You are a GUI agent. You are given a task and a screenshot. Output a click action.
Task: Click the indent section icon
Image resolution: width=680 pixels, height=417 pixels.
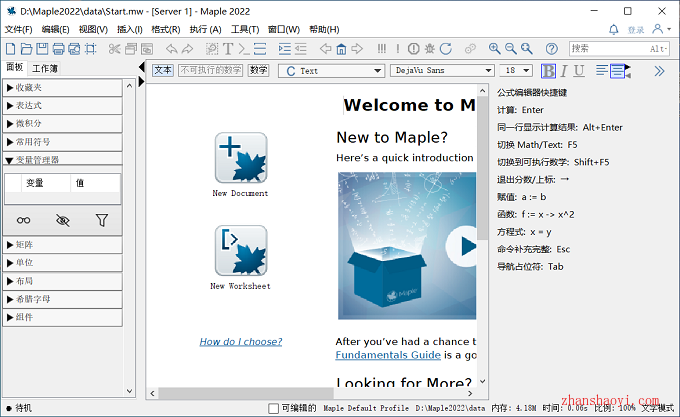[x=284, y=49]
